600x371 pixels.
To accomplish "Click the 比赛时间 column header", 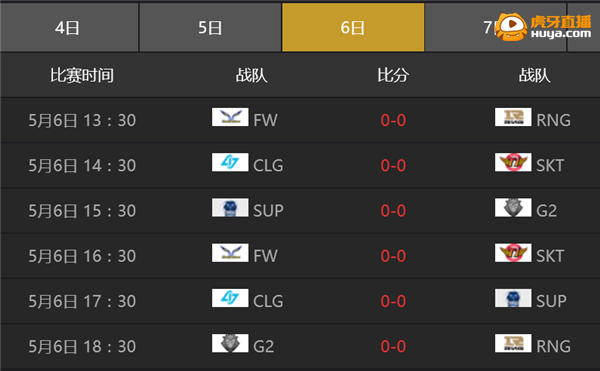I will [x=82, y=75].
